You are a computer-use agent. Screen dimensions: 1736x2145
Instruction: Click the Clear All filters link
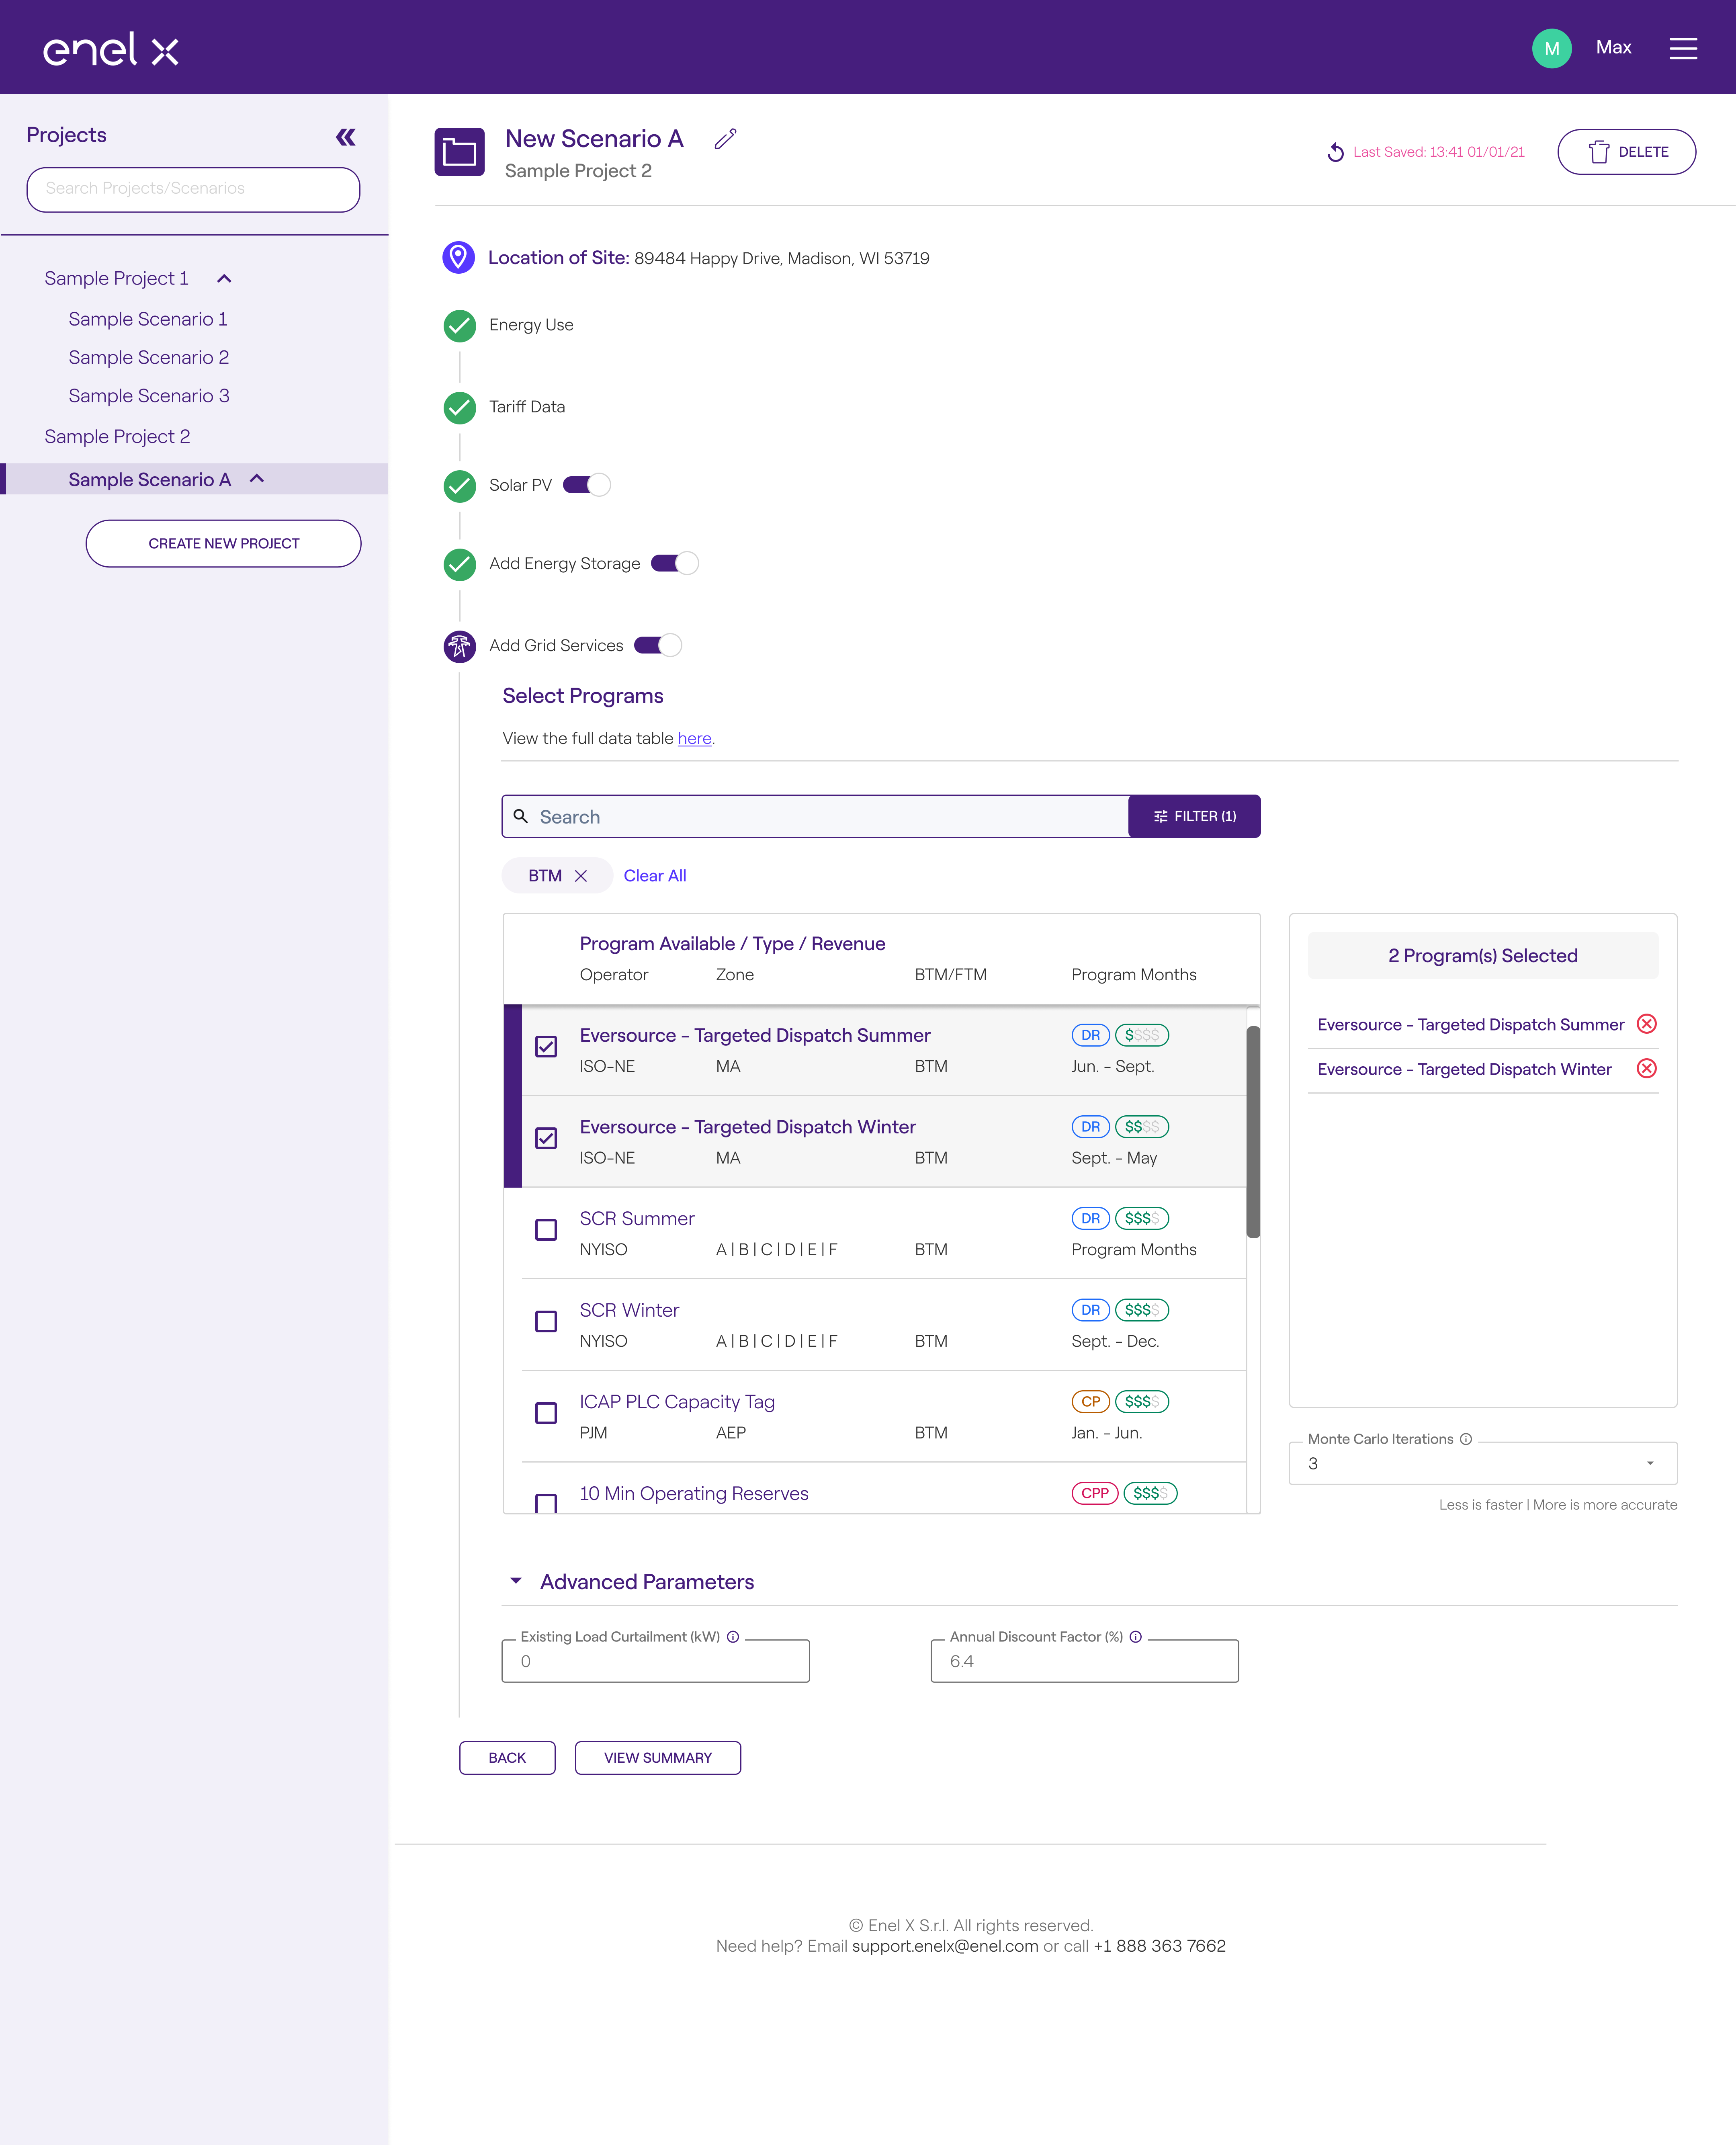[655, 876]
